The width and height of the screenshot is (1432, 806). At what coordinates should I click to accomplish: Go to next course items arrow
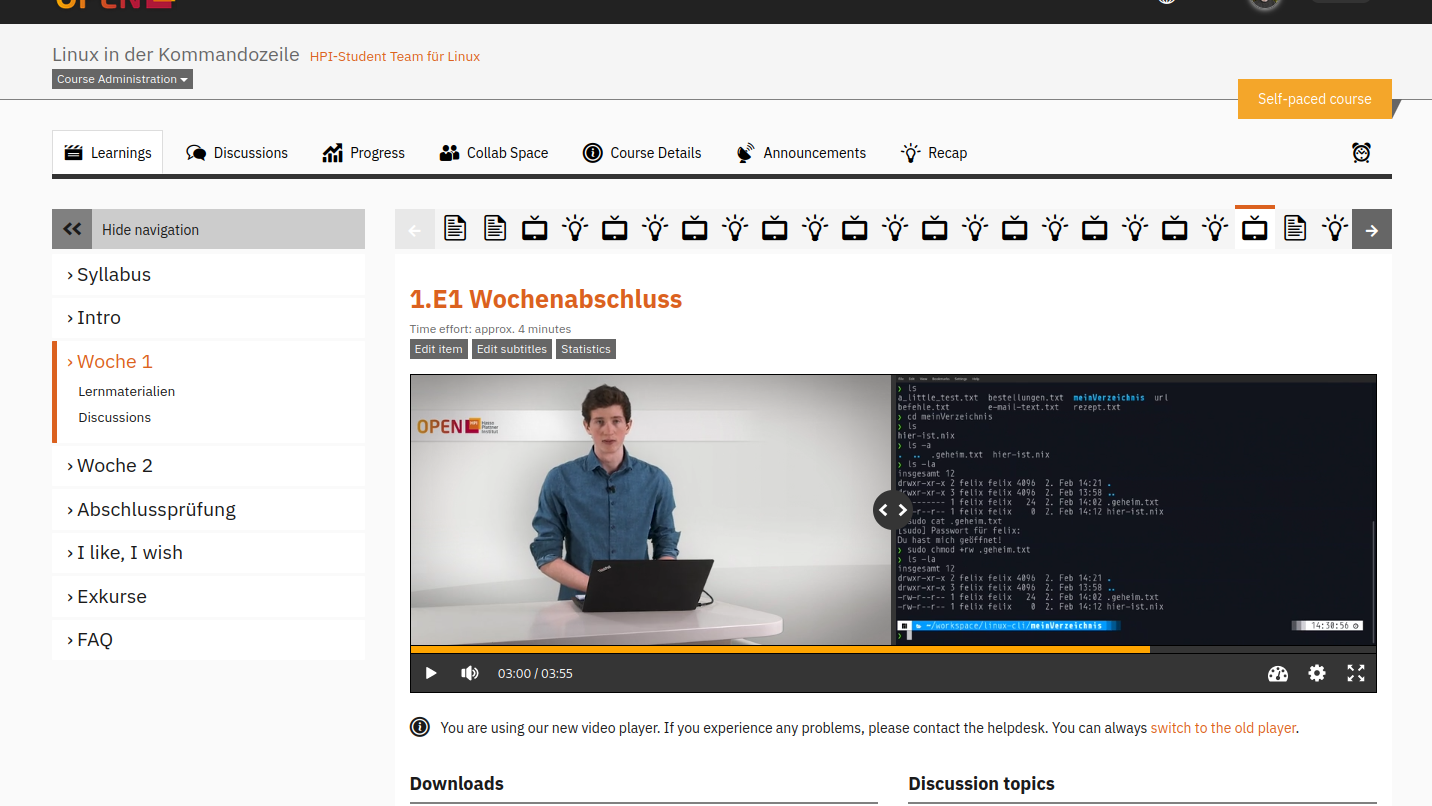(x=1371, y=230)
